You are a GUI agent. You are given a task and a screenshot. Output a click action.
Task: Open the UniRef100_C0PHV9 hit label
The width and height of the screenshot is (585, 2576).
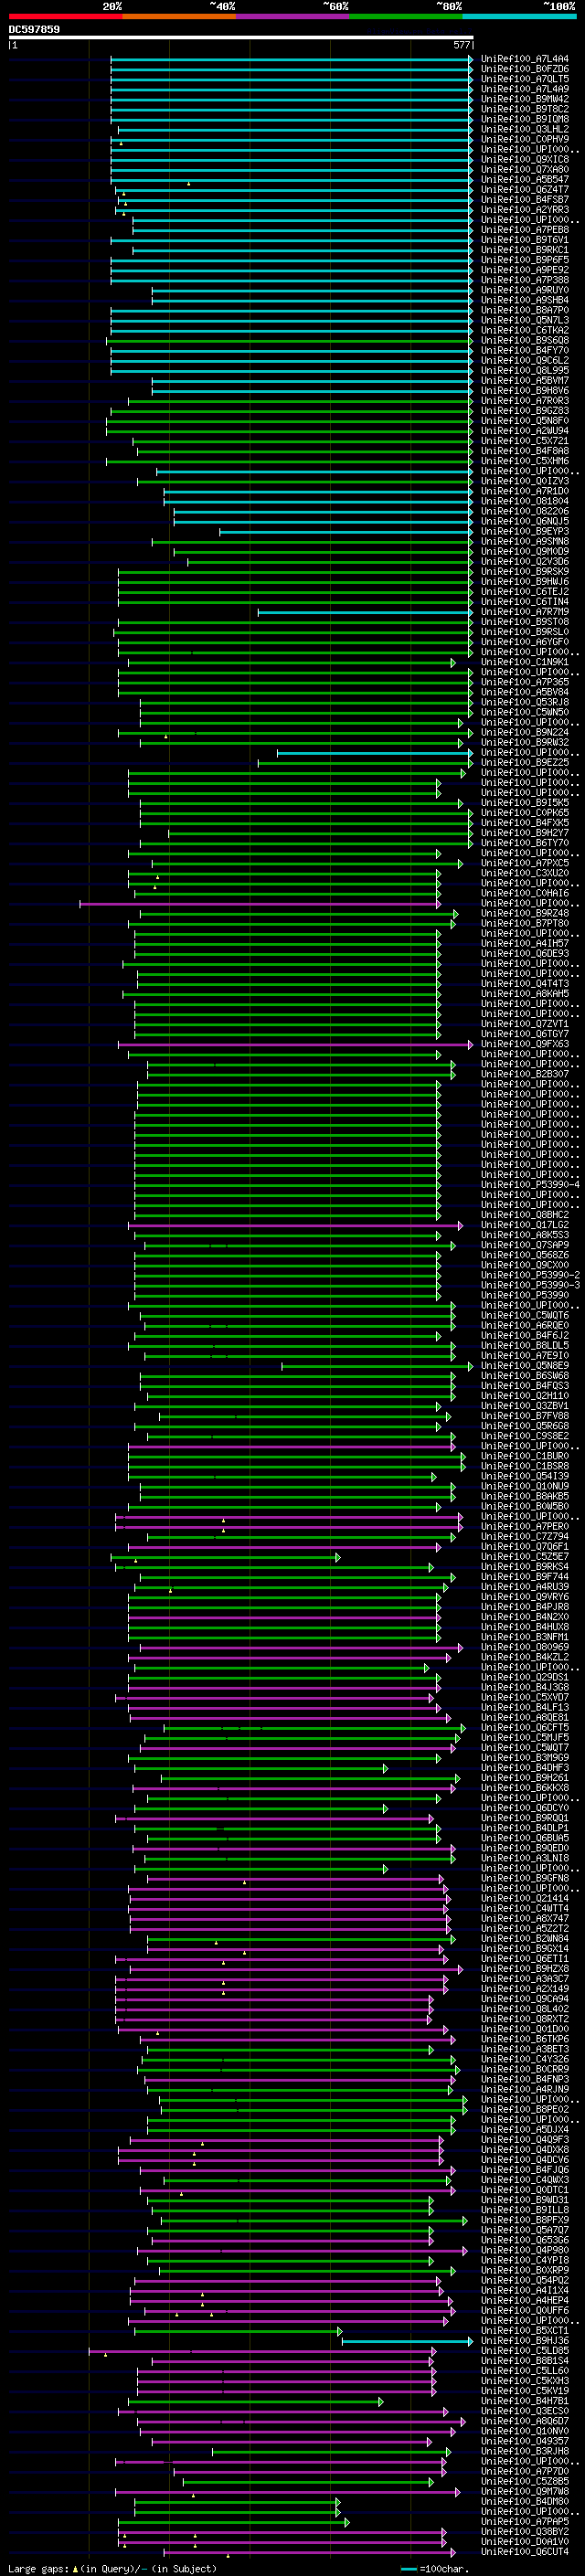pos(525,139)
